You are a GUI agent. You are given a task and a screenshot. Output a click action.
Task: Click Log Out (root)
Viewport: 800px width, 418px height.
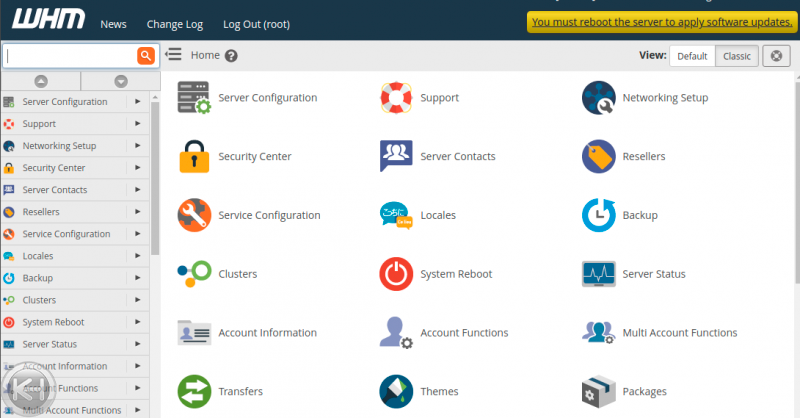pos(256,24)
